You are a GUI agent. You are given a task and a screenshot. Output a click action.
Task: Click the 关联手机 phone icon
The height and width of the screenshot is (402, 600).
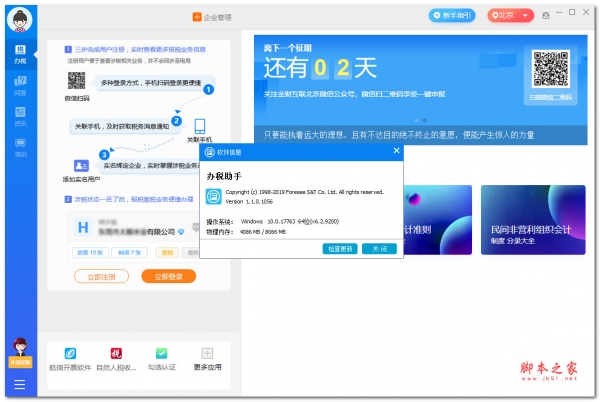click(x=200, y=126)
